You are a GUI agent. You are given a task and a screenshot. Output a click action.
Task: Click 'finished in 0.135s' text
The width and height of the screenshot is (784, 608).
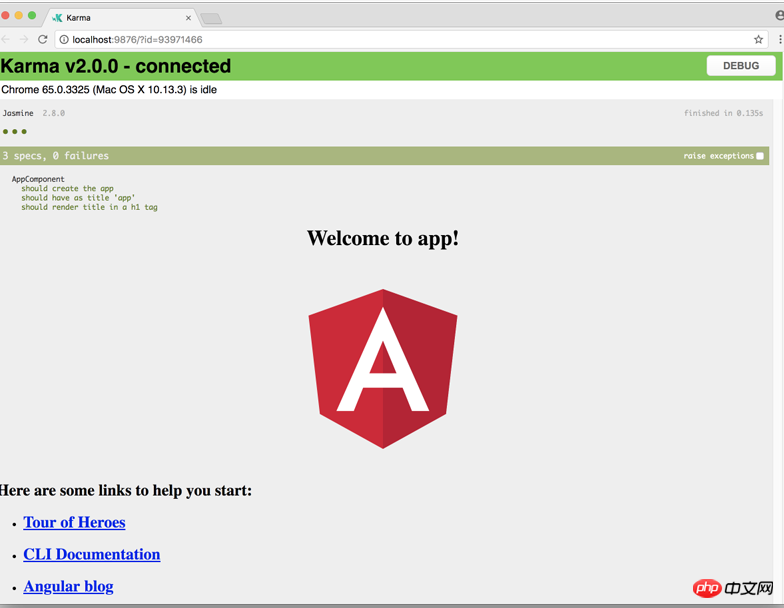[724, 113]
